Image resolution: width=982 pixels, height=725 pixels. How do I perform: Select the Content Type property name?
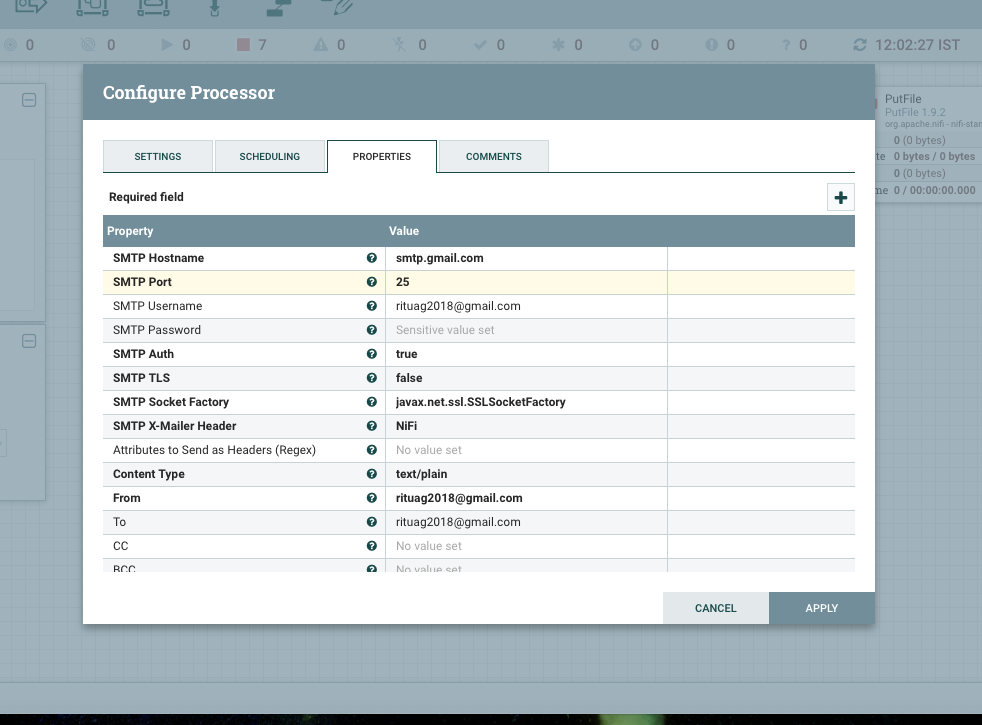tap(148, 474)
